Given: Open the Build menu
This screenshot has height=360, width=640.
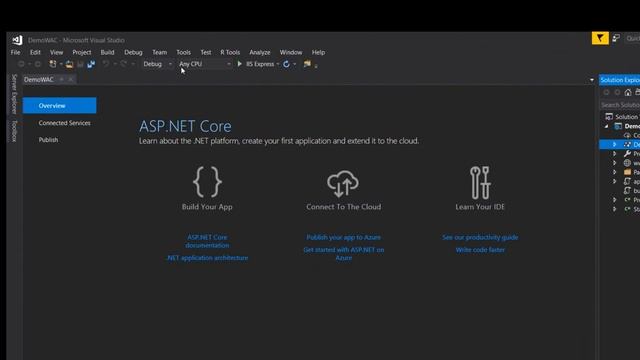Looking at the screenshot, I should (107, 52).
